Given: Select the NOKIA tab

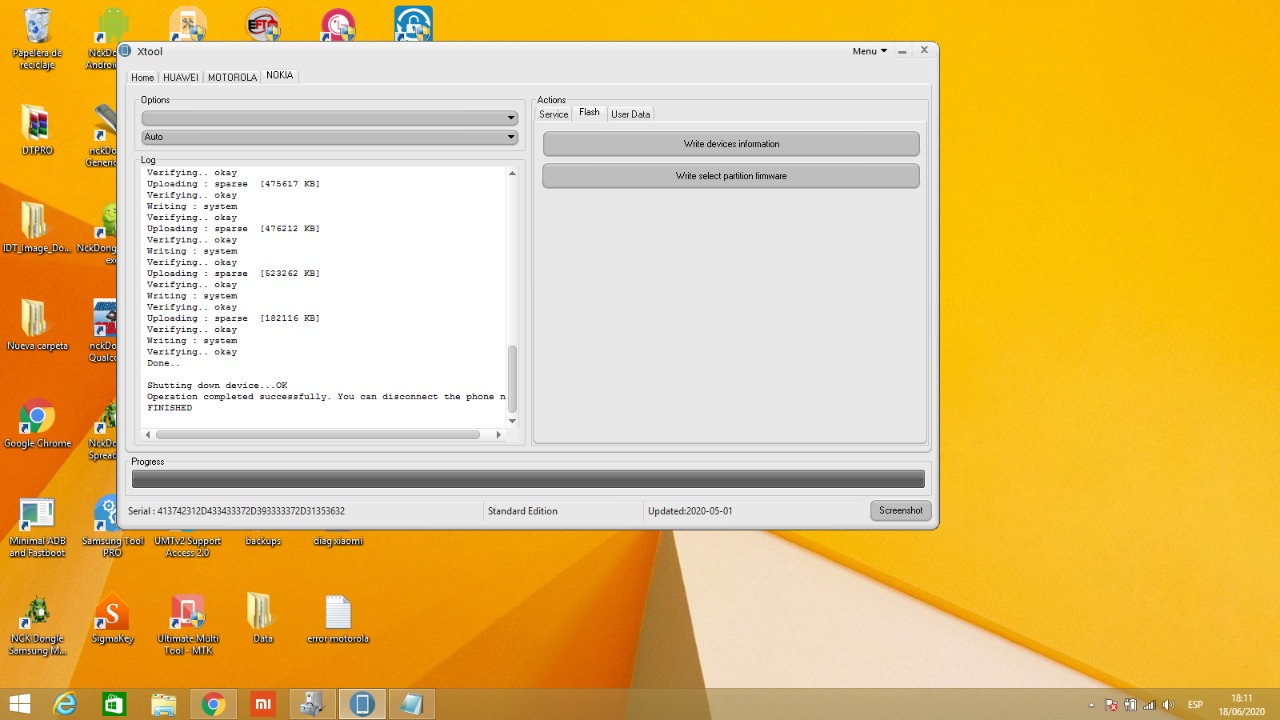Looking at the screenshot, I should [280, 76].
